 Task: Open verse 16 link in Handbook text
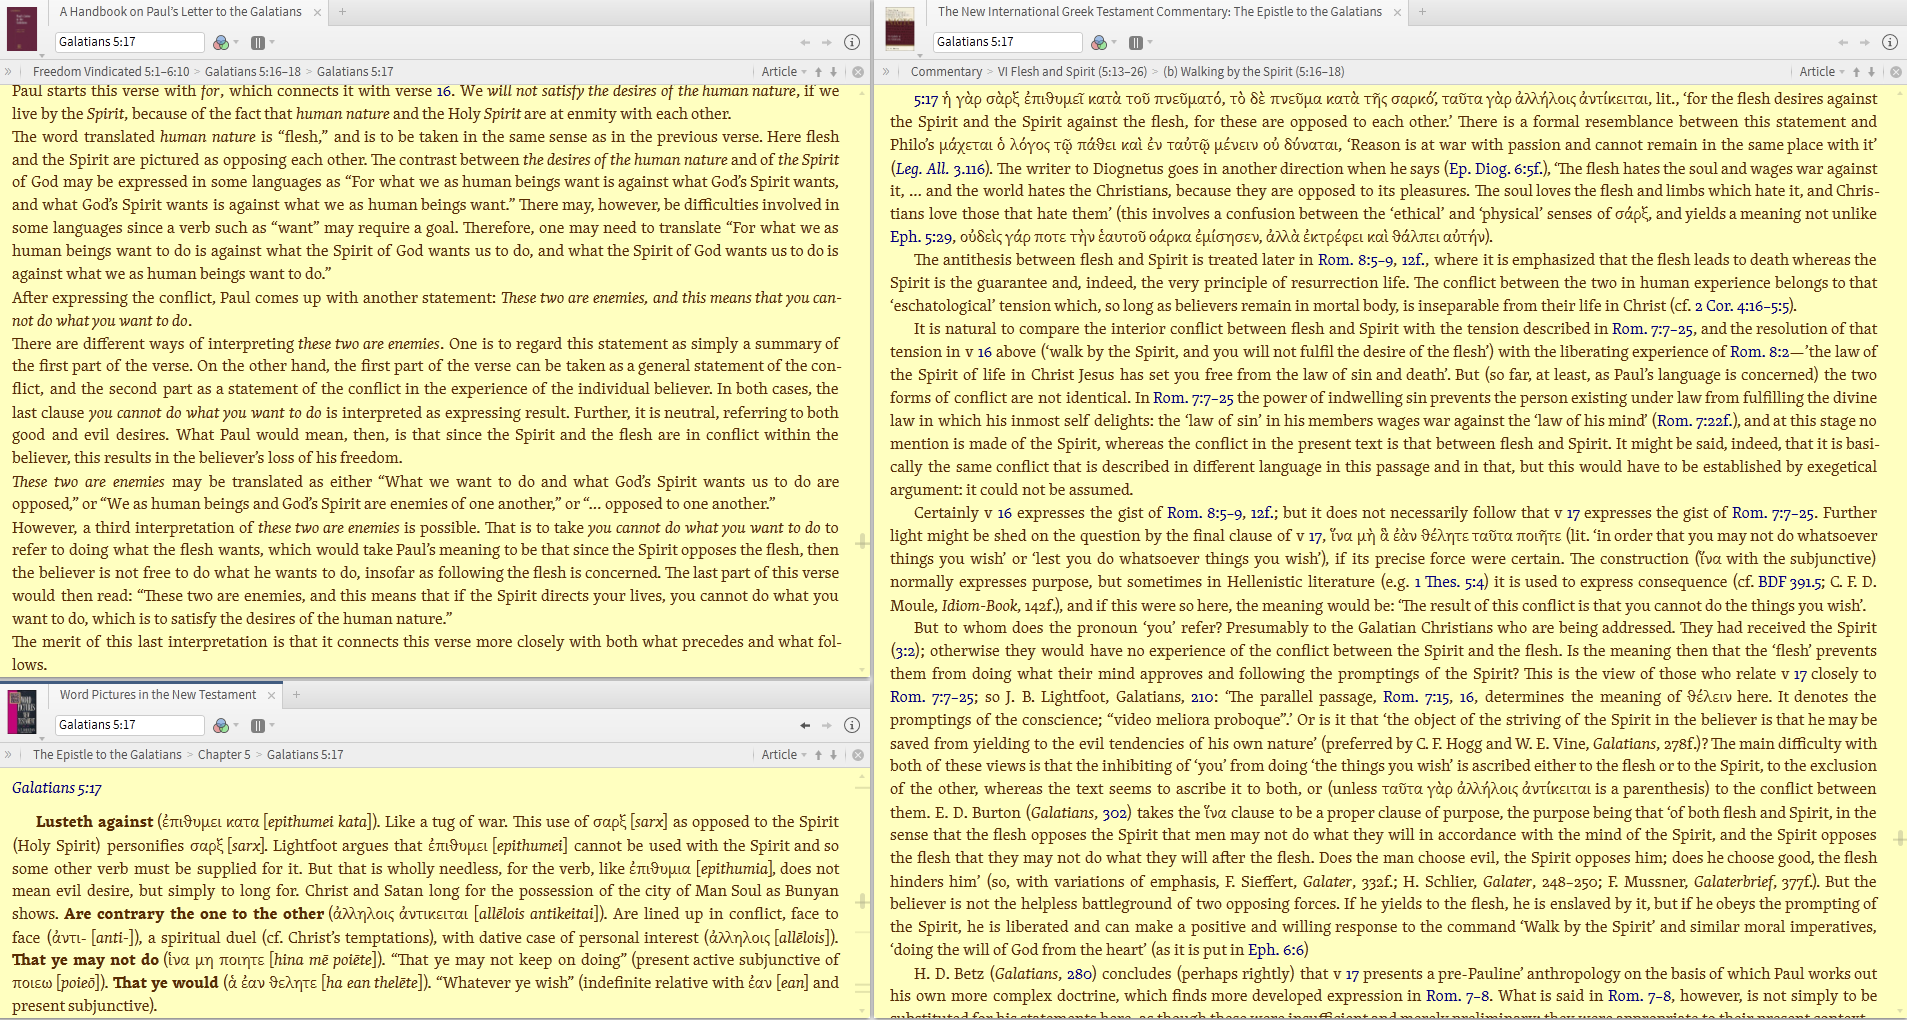[444, 91]
